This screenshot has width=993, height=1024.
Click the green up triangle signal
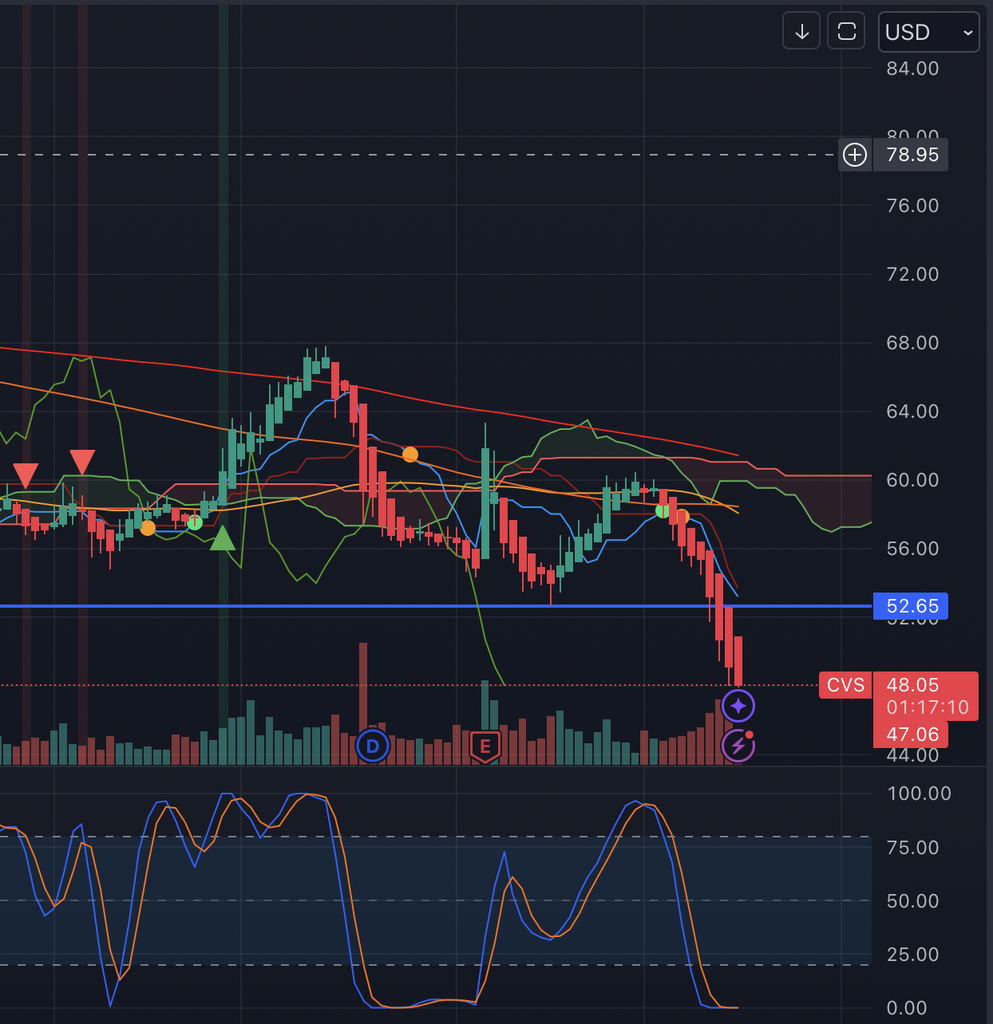tap(223, 539)
